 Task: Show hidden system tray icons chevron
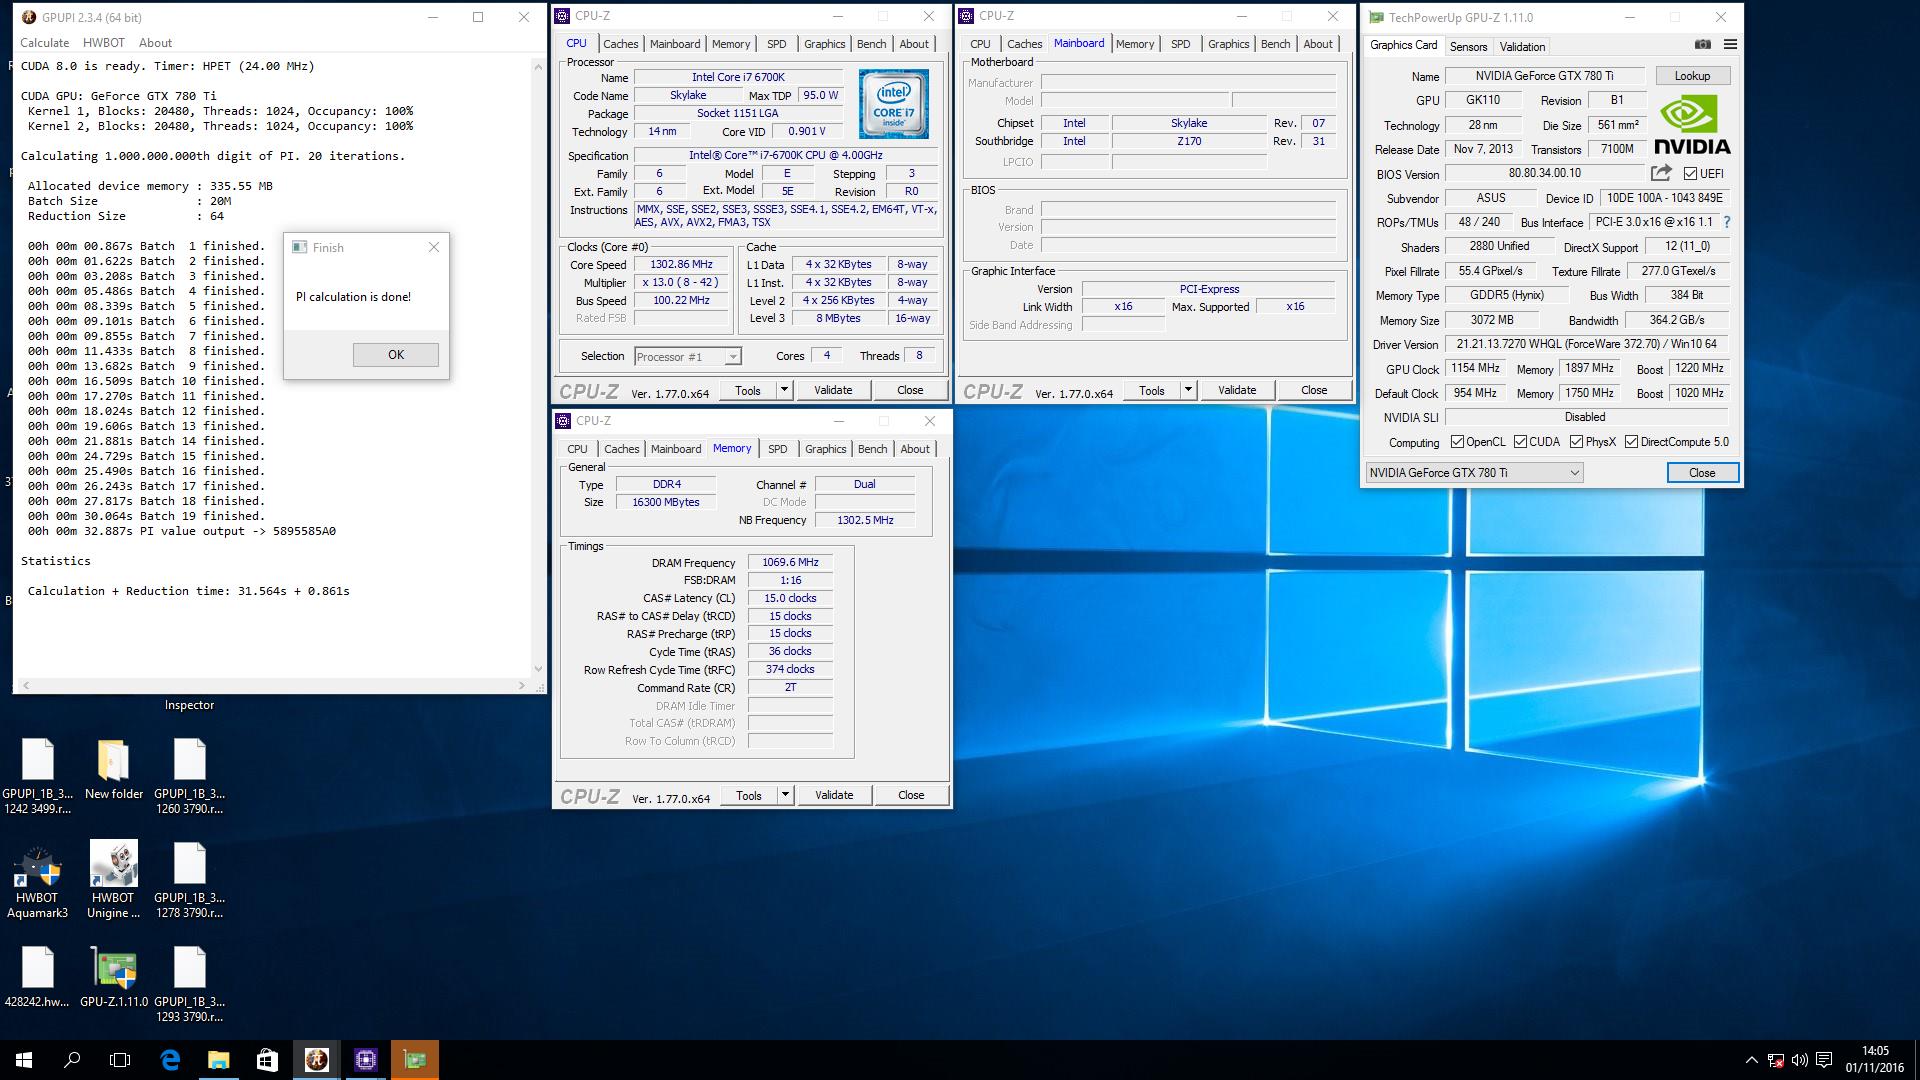tap(1751, 1060)
